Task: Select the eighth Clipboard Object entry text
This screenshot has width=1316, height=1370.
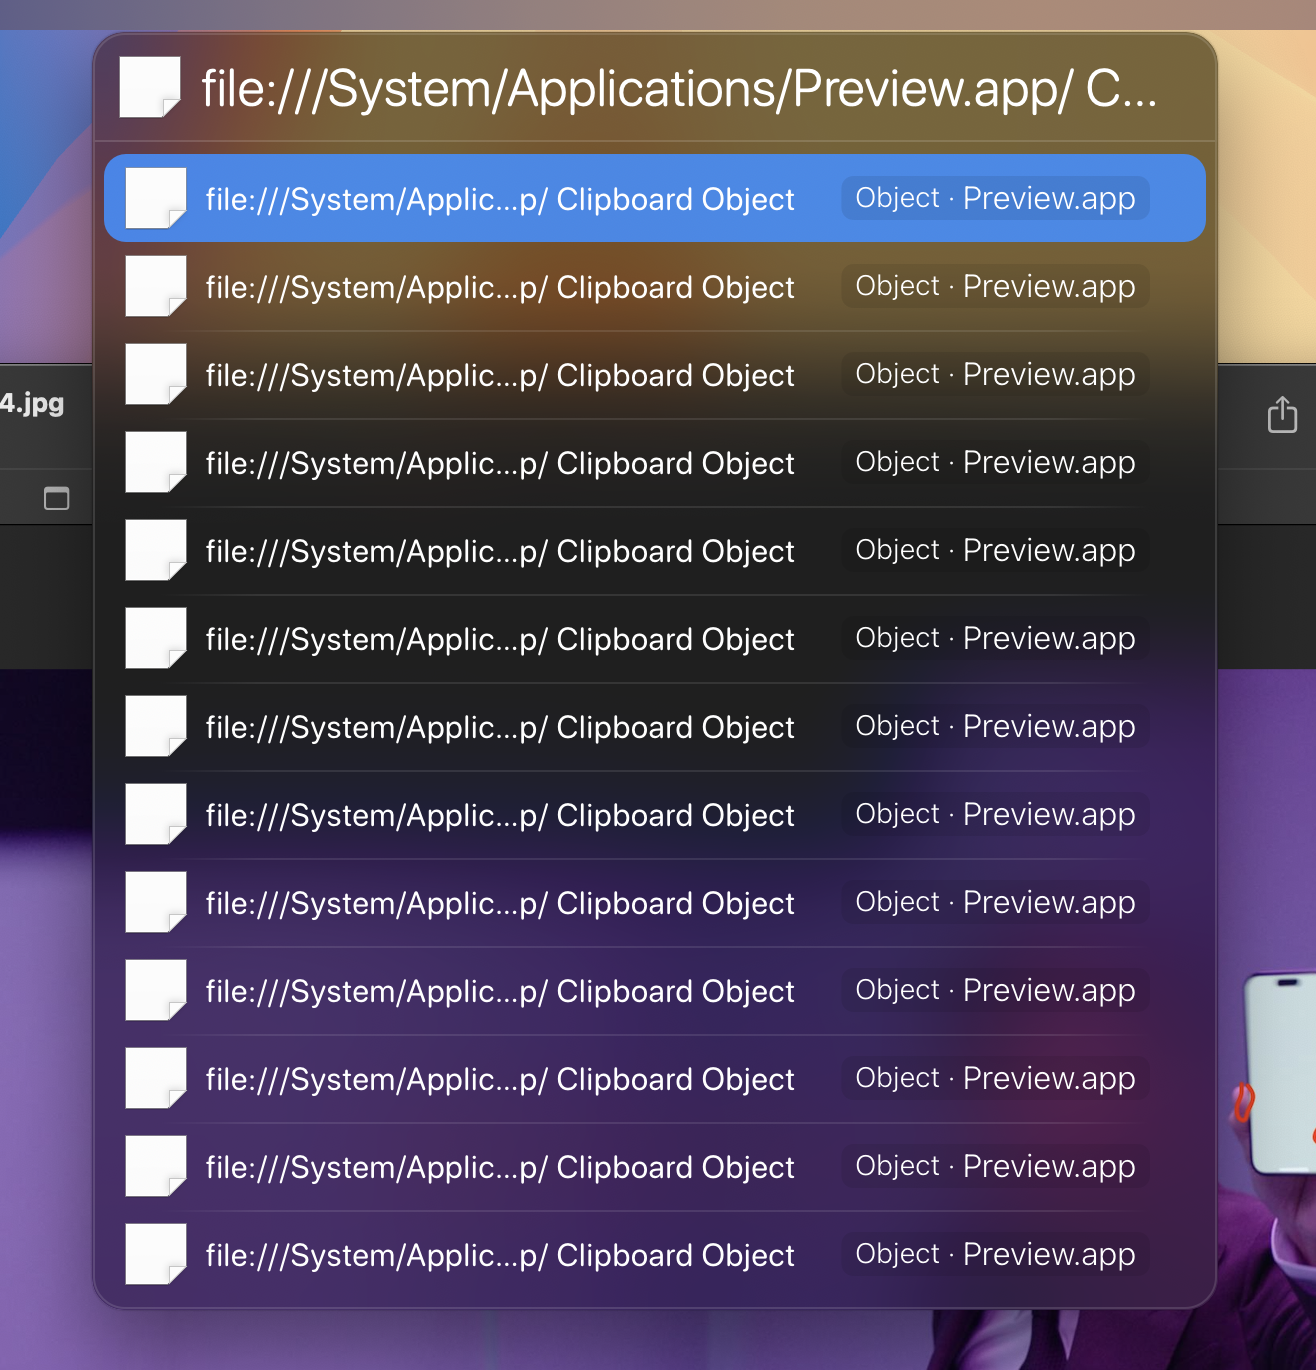Action: point(500,815)
